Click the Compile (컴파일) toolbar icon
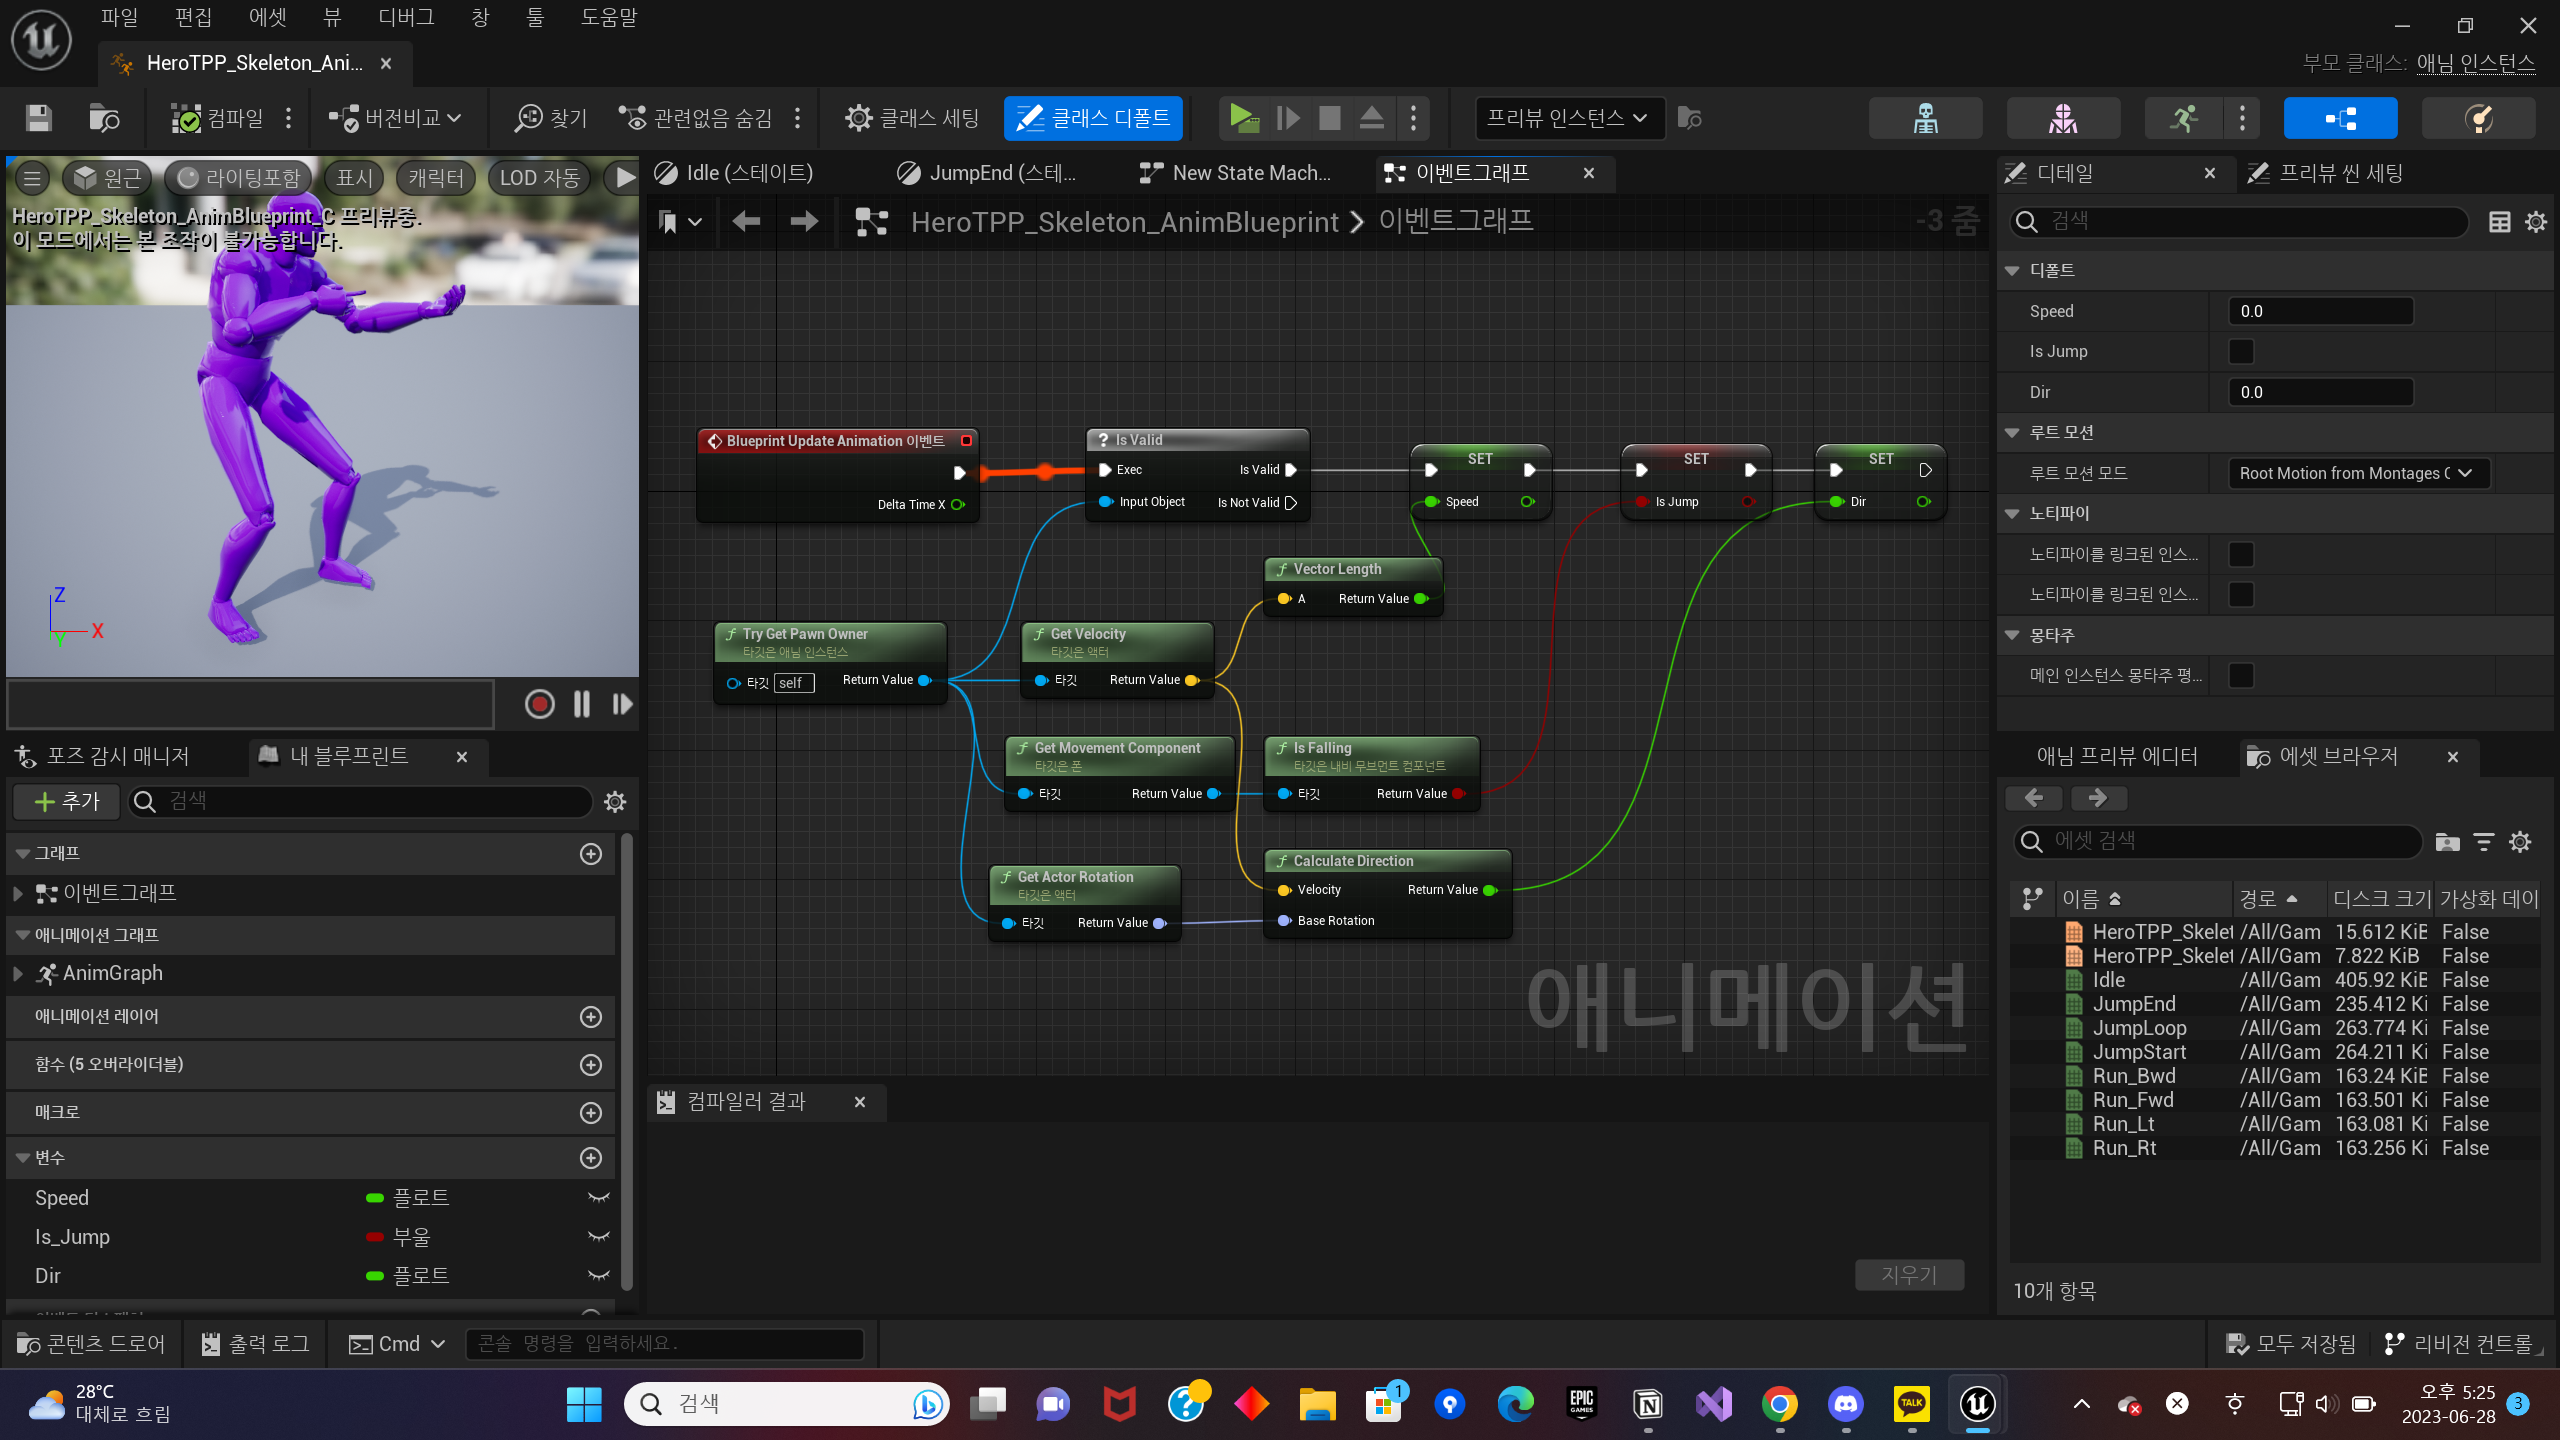2560x1440 pixels. coord(187,119)
